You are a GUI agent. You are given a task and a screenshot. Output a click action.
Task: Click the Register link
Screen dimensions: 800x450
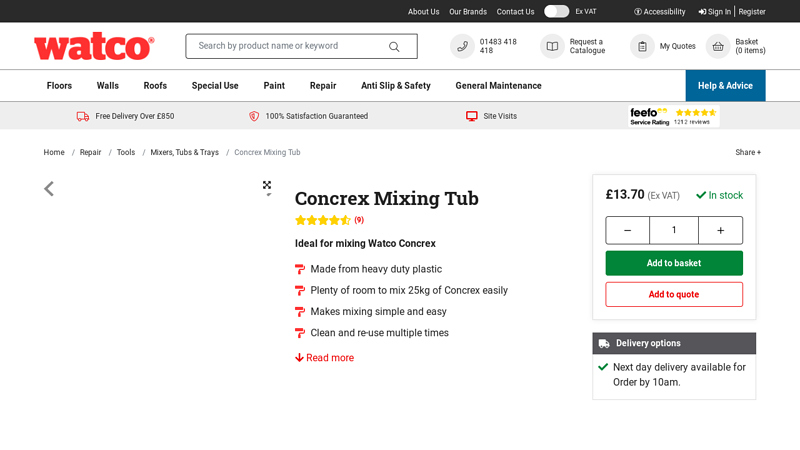[x=752, y=12]
